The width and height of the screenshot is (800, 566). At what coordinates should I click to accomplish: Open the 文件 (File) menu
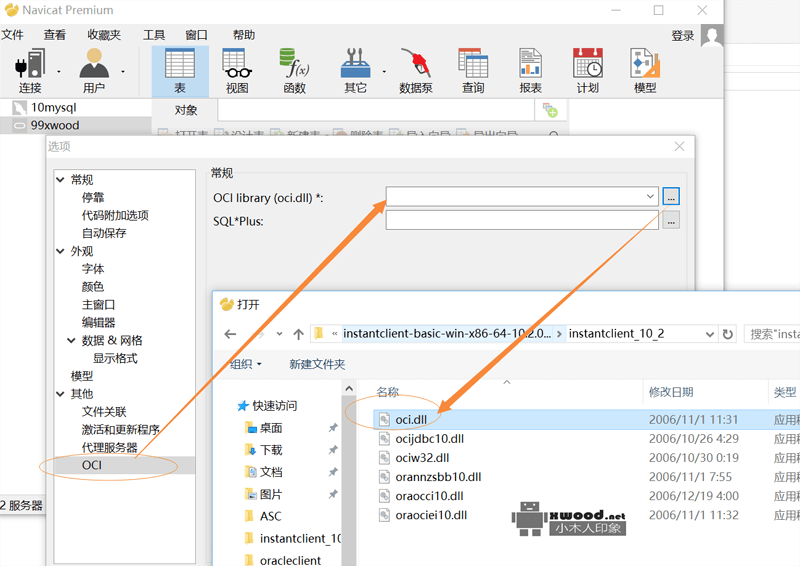(12, 35)
